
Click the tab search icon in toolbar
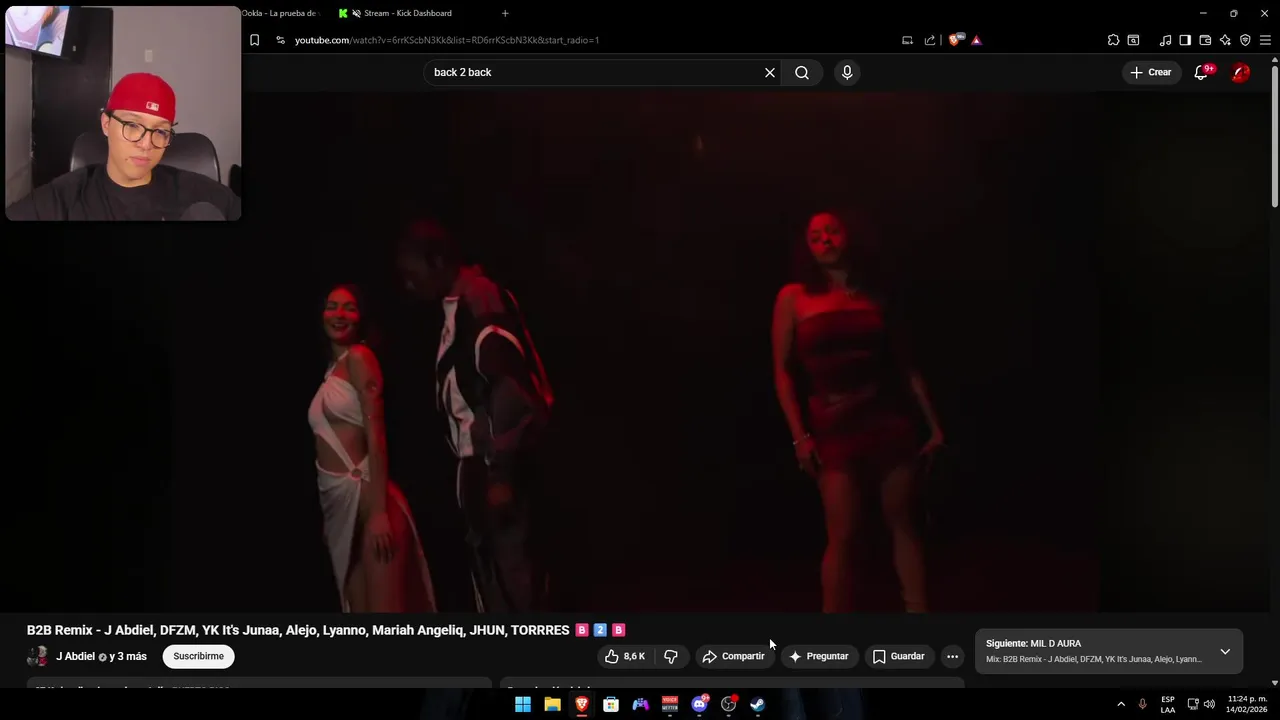[x=1133, y=40]
